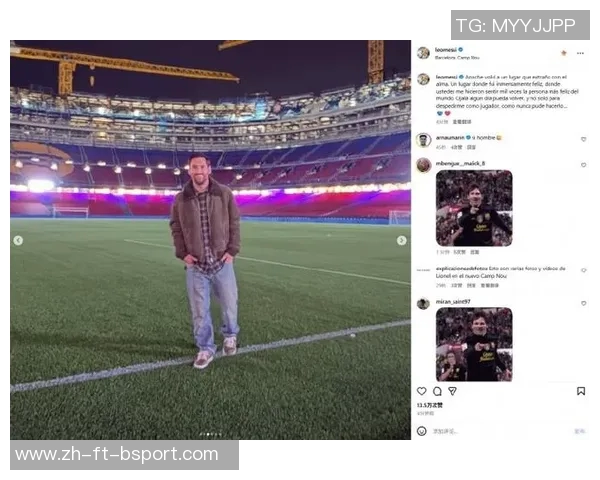Open leomessi profile from post header
Screen dimensions: 600x480
click(445, 50)
